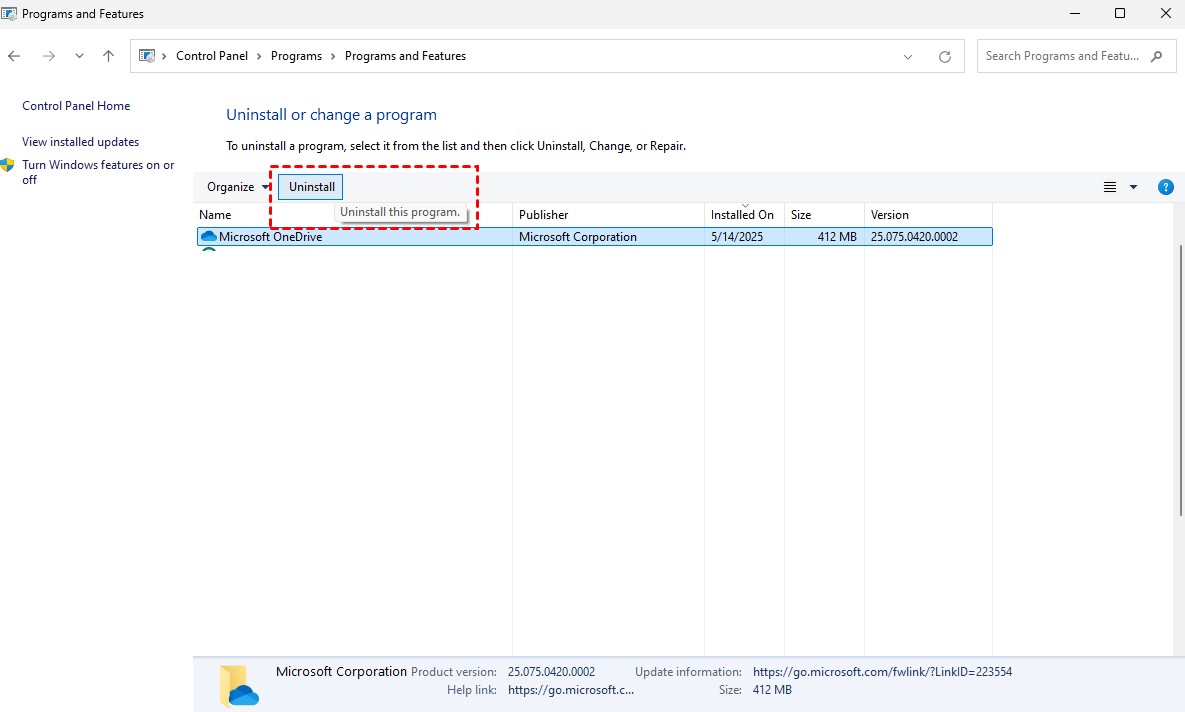Open the Organize menu
The height and width of the screenshot is (712, 1185).
pos(237,187)
